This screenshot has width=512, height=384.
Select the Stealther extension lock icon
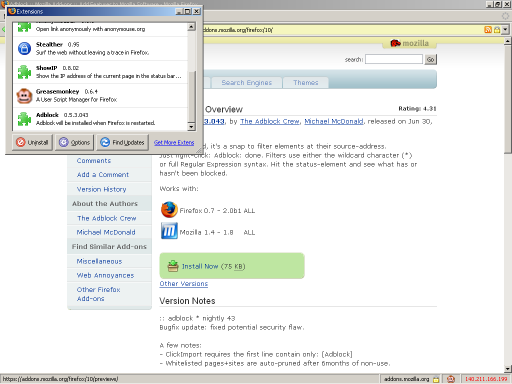point(24,49)
